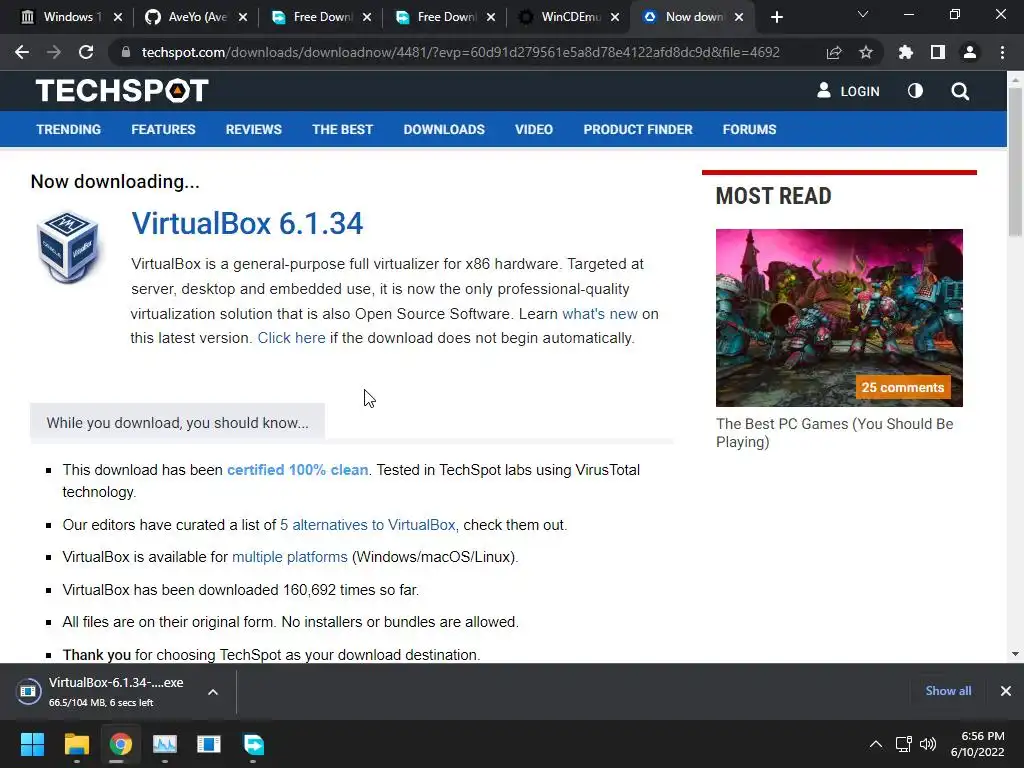
Task: Close the downloads bar
Action: pyautogui.click(x=1006, y=691)
